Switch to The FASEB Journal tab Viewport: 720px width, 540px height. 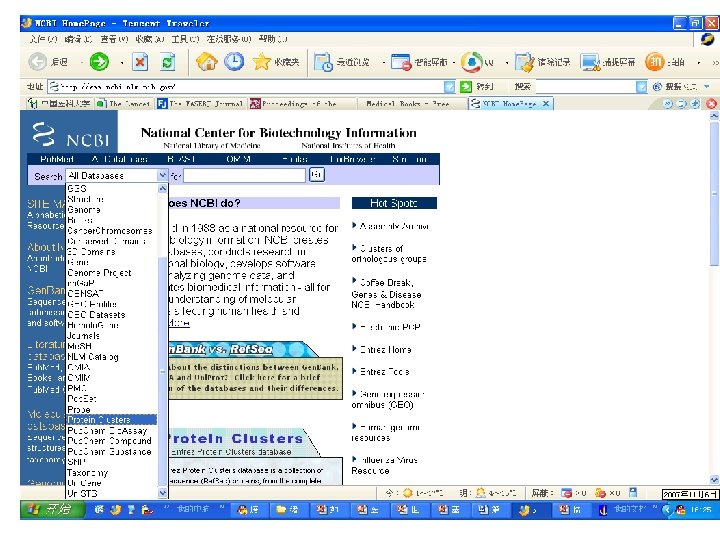point(201,104)
